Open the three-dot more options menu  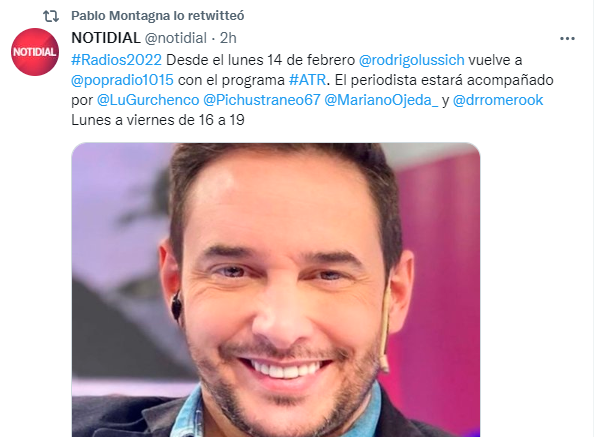(567, 39)
